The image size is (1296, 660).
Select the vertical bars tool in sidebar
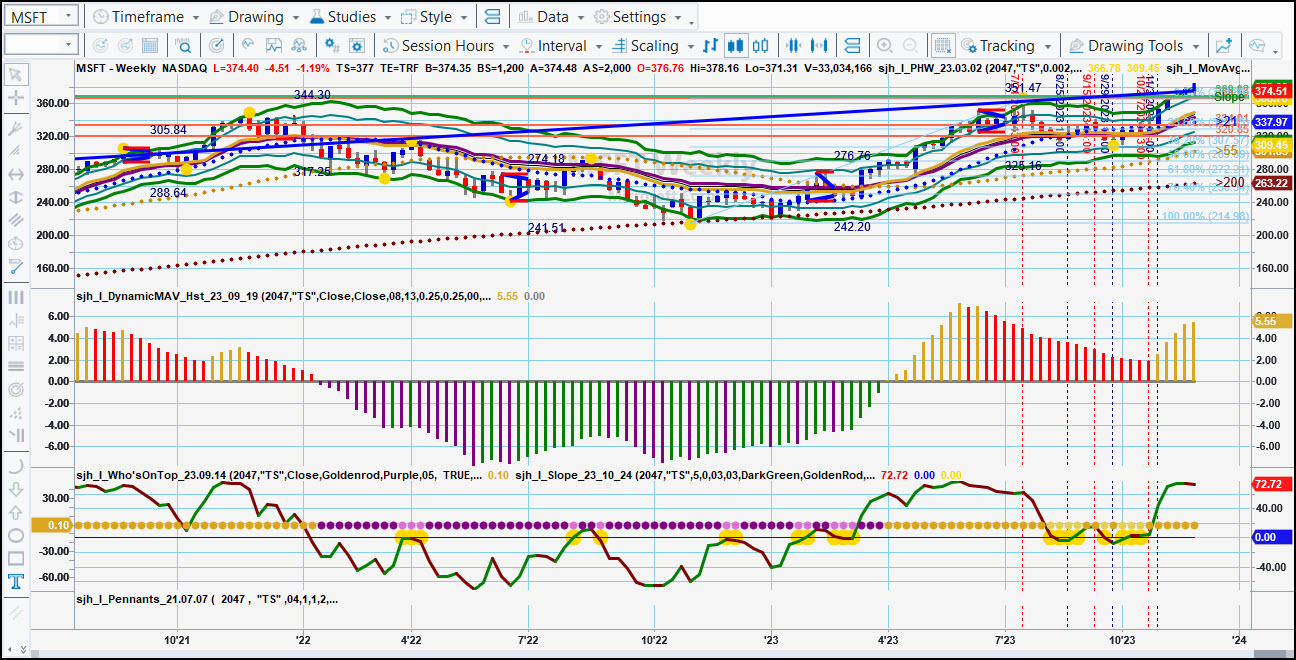15,297
